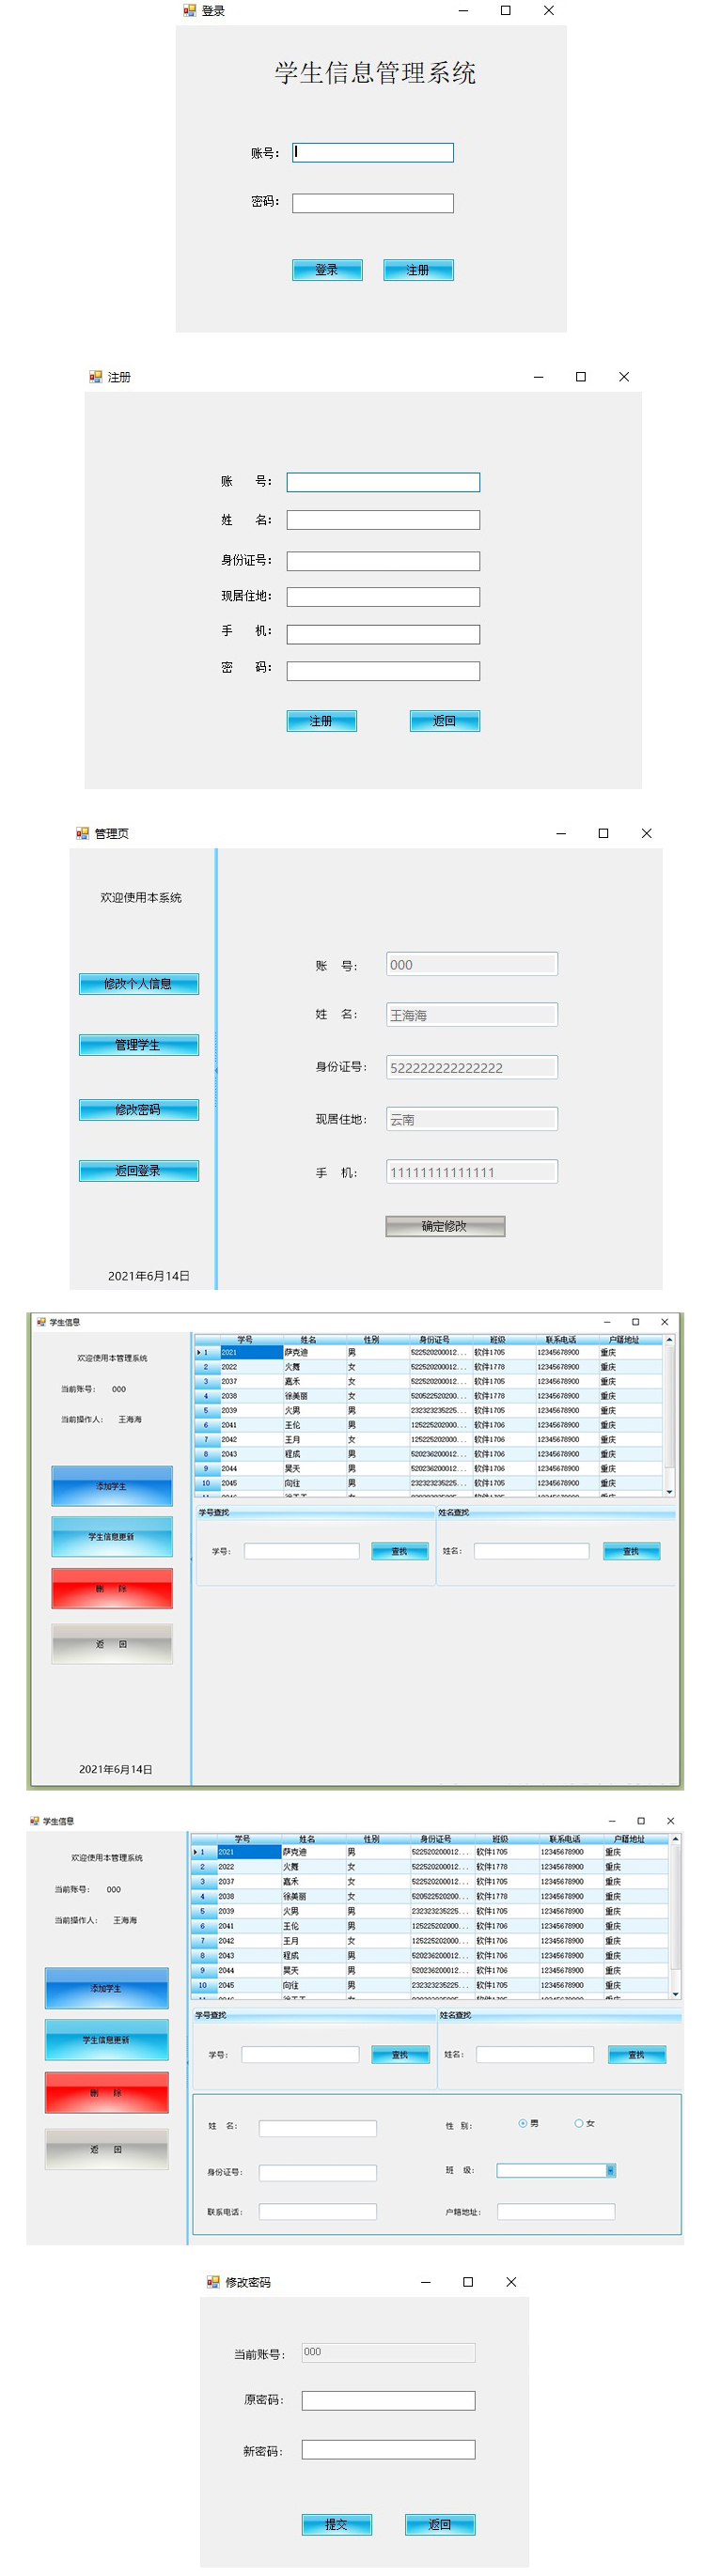Screen dimensions: 705x2576
Task: Focus the 学号 search field in the window without the add form
Action: (301, 1551)
